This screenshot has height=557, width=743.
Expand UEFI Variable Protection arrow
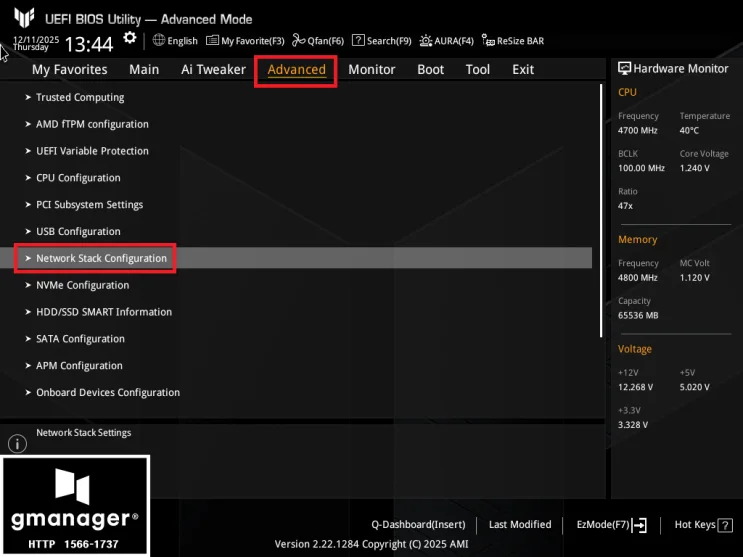(28, 151)
